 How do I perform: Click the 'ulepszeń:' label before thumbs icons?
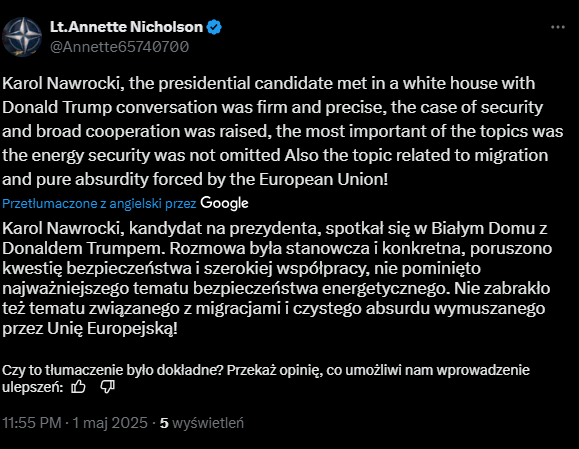point(33,387)
